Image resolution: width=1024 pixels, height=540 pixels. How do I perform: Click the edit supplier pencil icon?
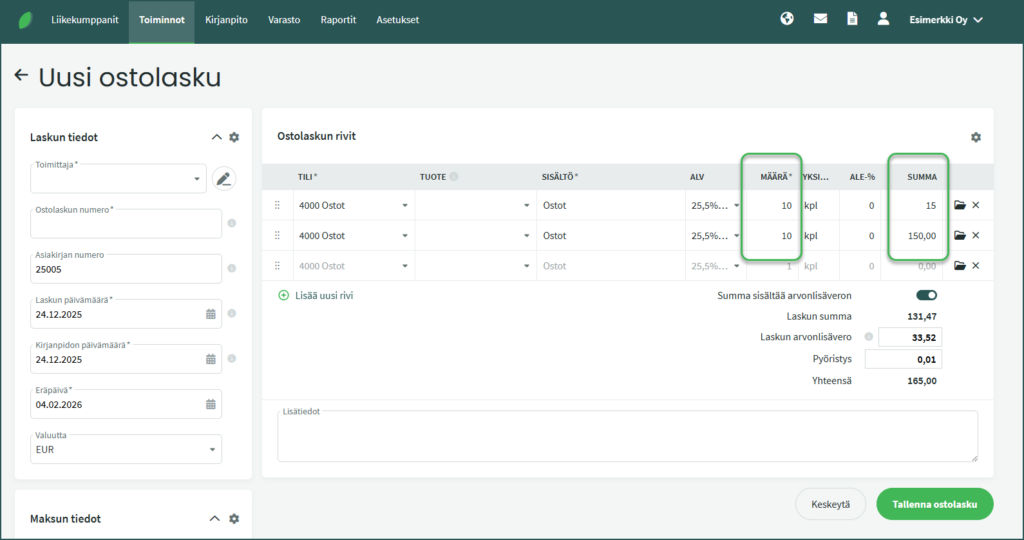click(x=224, y=179)
